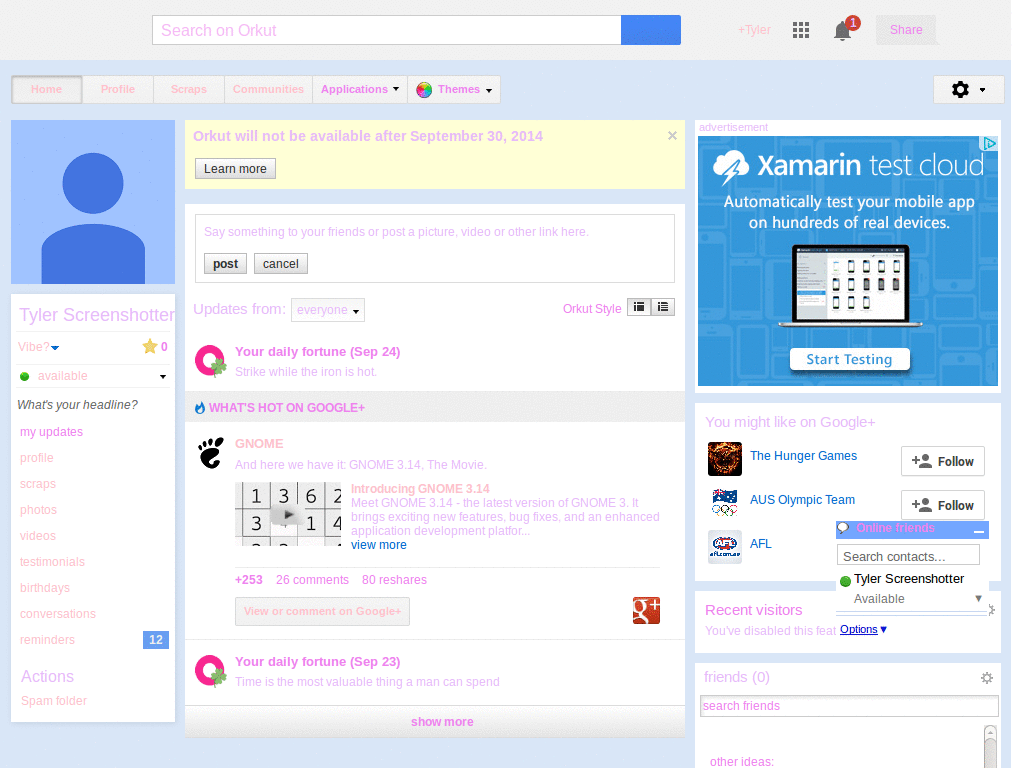Click the fire icon next to What's Hot
Screen dimensions: 1024x768
[x=200, y=408]
